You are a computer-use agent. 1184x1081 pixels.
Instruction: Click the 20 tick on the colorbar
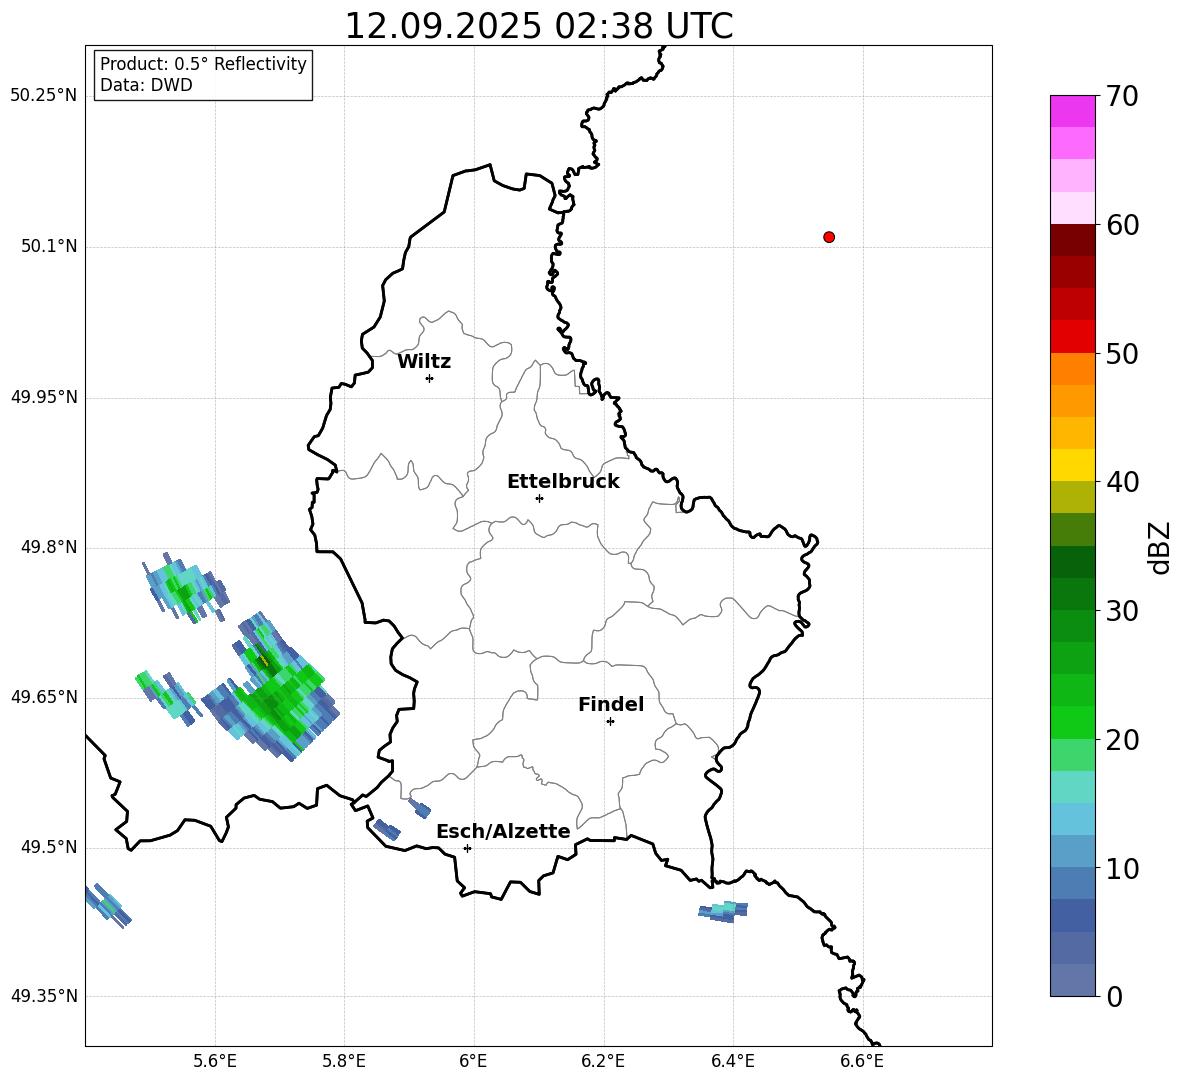(1122, 740)
